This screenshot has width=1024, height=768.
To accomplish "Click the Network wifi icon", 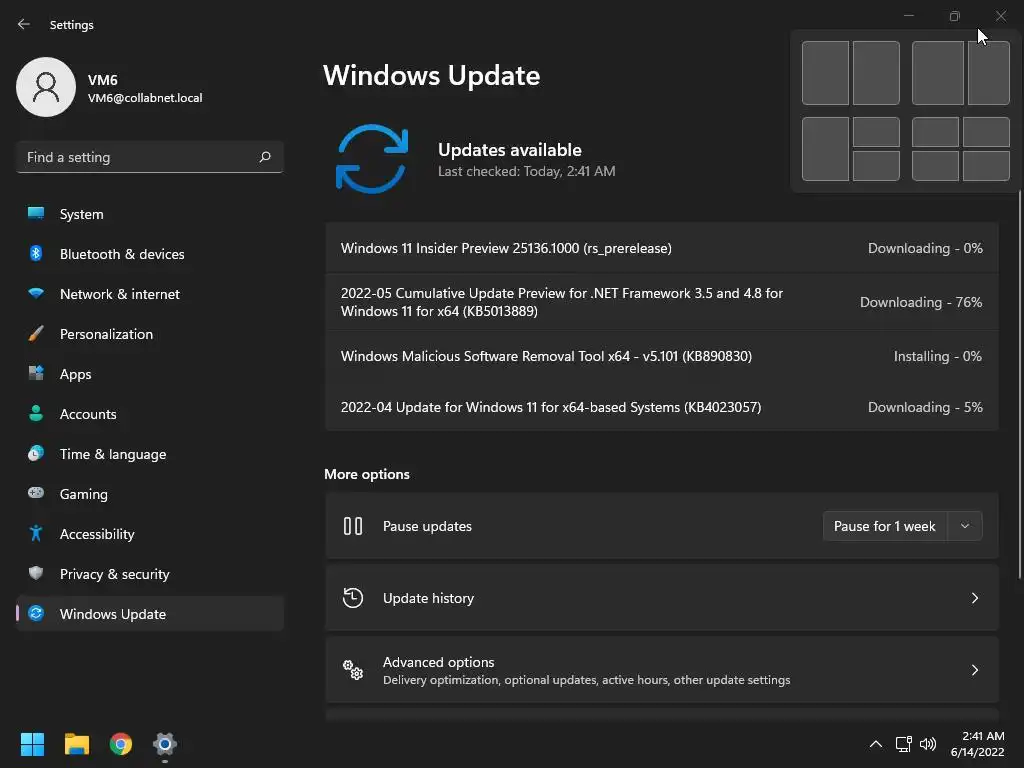I will (x=36, y=293).
